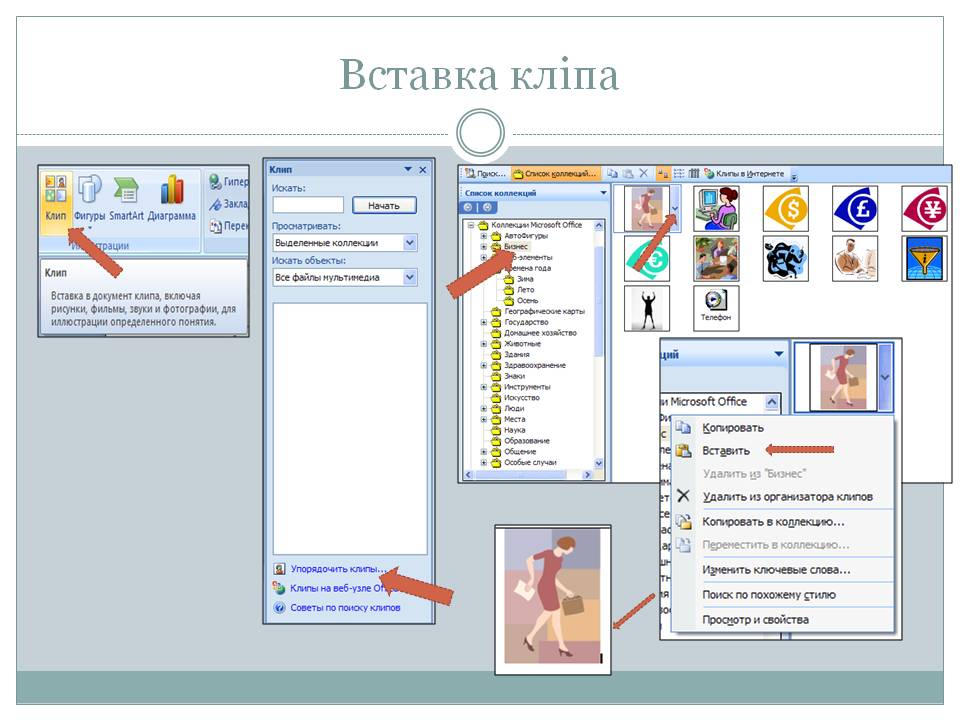Select the dollar sign clip art
The height and width of the screenshot is (720, 960).
pos(786,209)
